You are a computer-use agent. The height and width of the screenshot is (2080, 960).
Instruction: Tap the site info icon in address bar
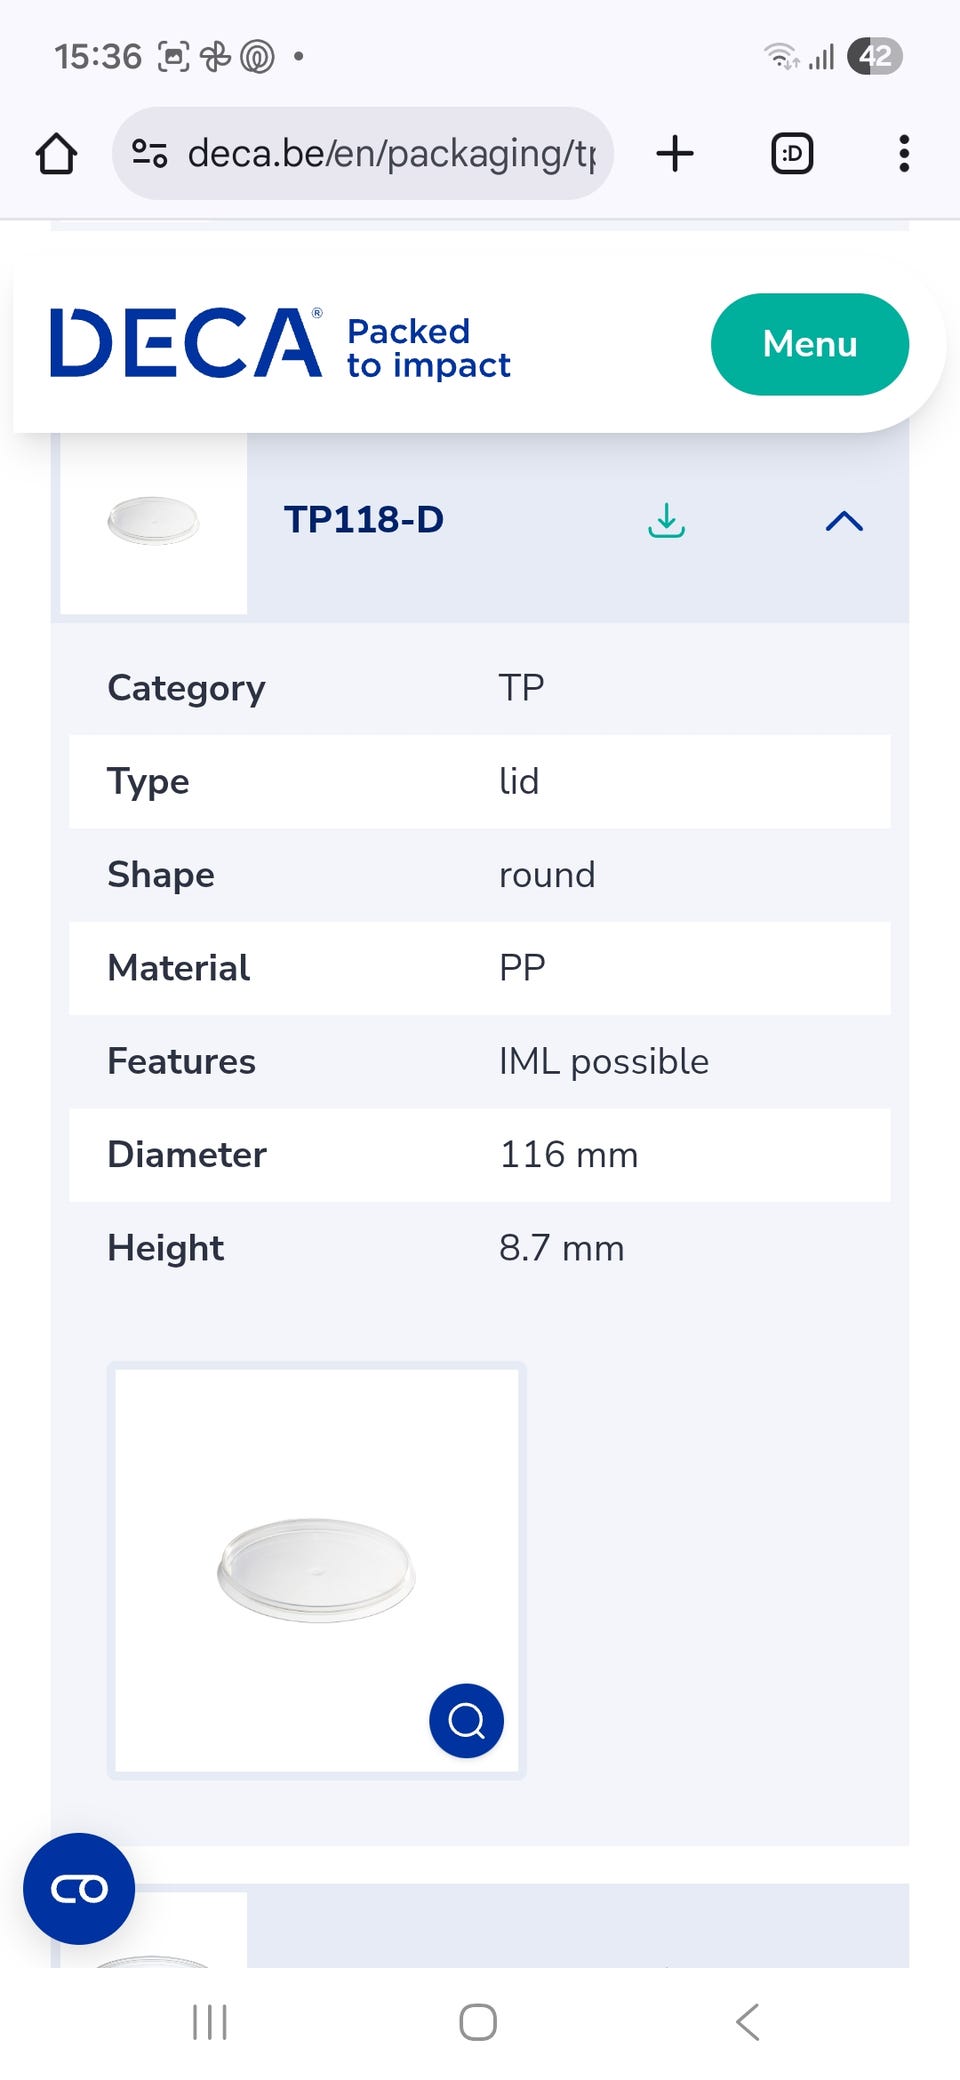(x=150, y=154)
